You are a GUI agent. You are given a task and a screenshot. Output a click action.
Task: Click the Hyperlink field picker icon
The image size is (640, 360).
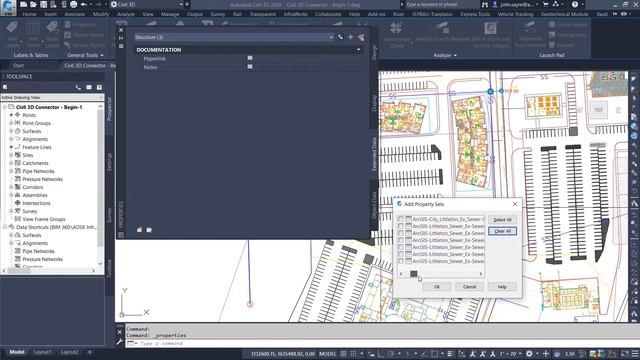[x=250, y=58]
